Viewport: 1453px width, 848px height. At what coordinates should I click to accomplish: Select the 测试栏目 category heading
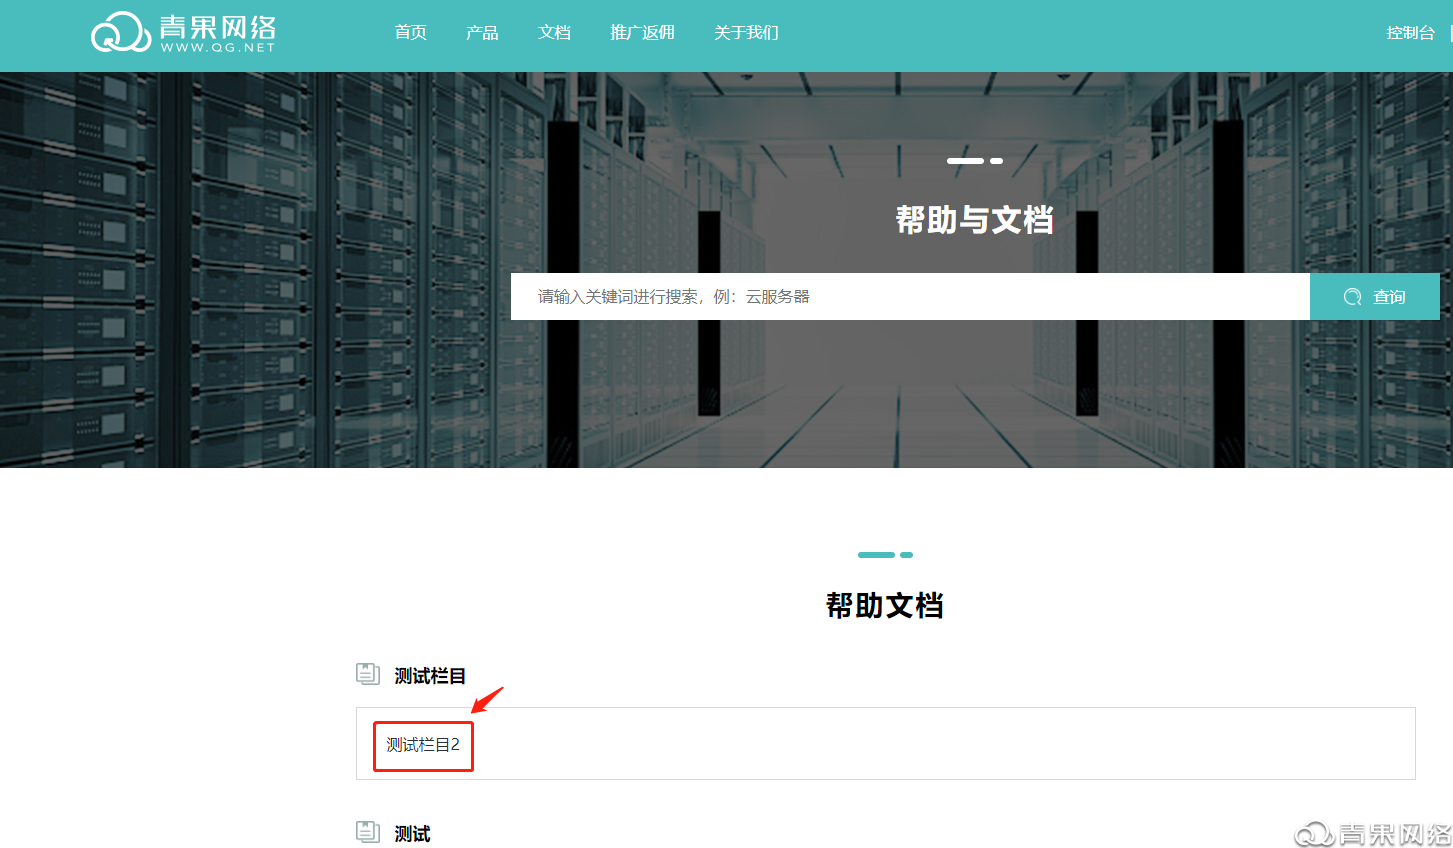point(430,676)
